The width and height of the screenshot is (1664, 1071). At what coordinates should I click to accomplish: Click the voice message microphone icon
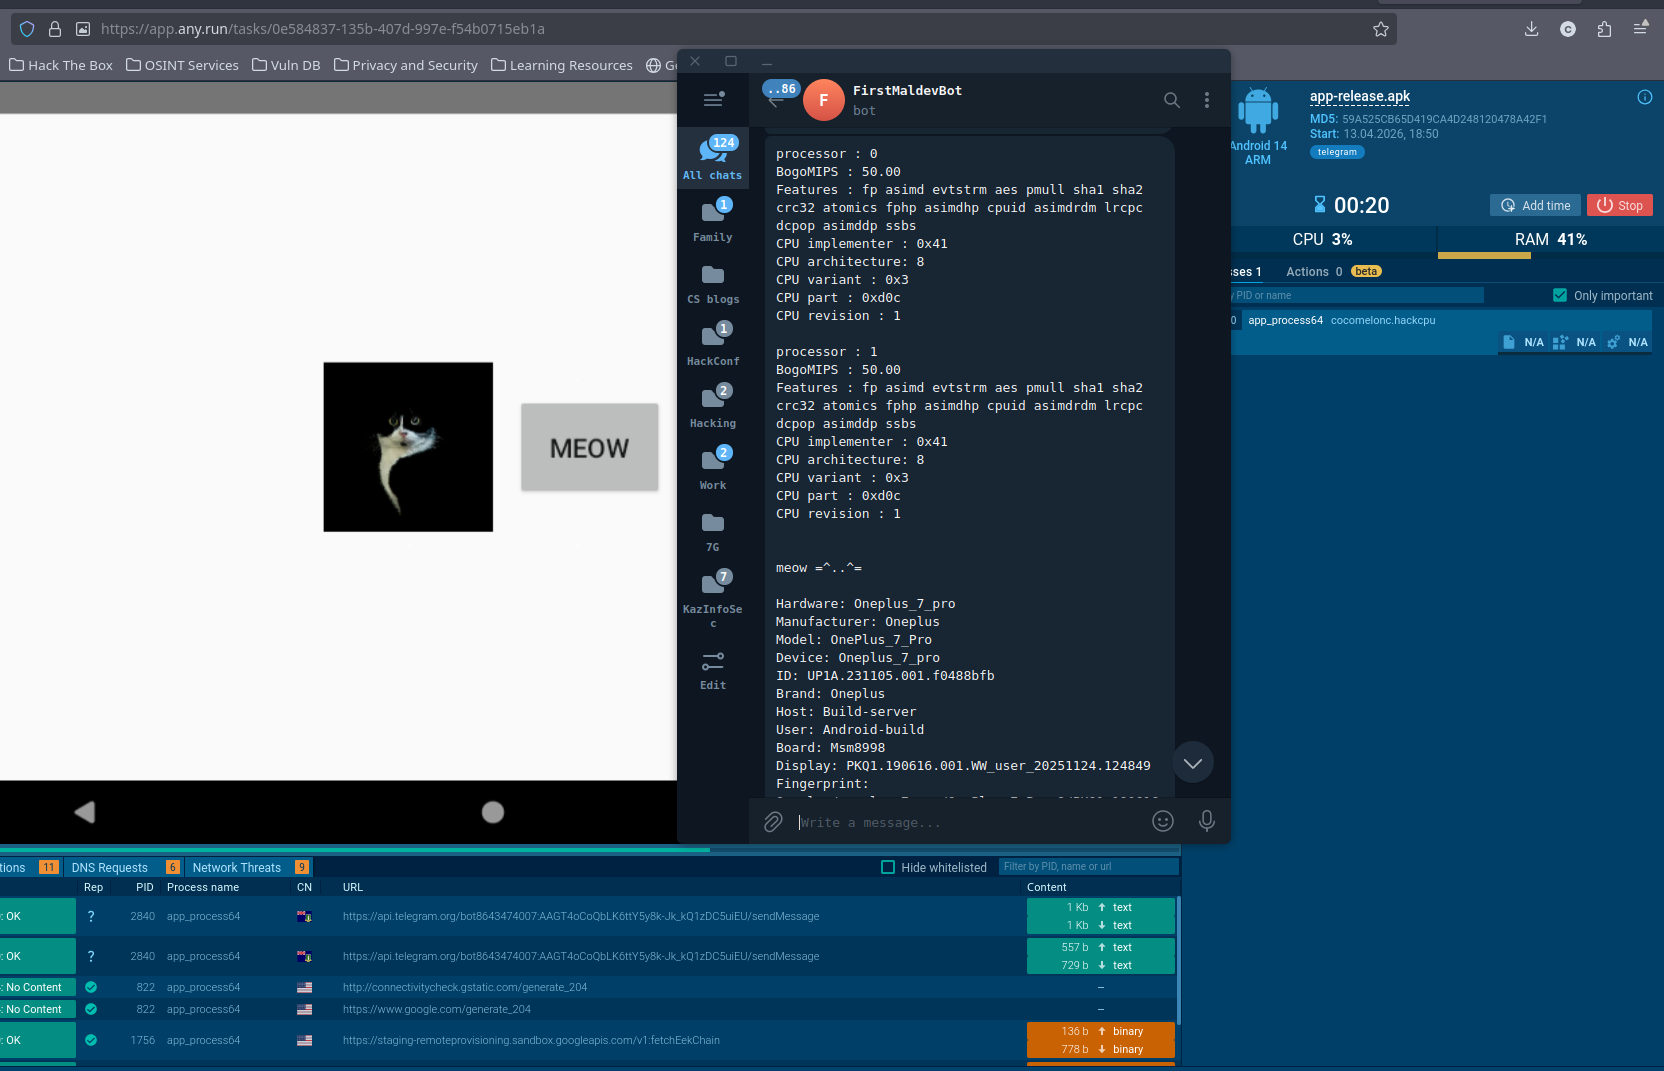click(x=1207, y=822)
